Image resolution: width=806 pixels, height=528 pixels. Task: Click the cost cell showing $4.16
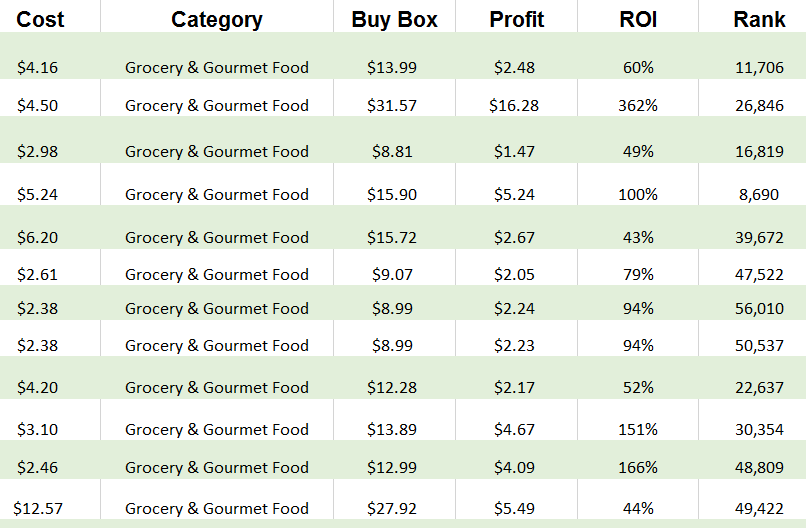pyautogui.click(x=37, y=68)
